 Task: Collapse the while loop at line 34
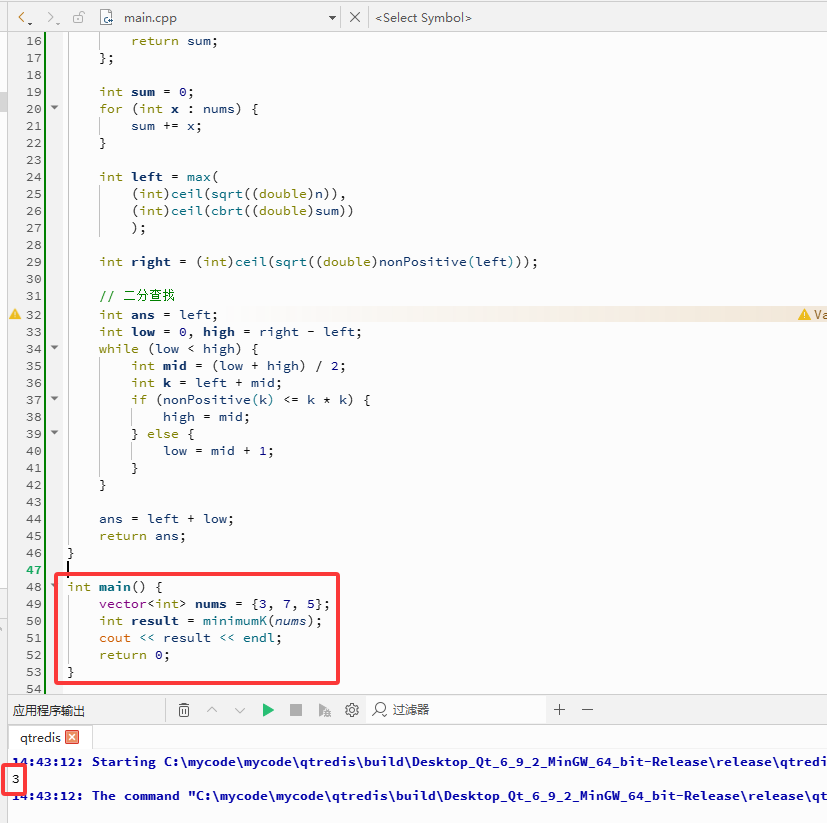click(54, 348)
